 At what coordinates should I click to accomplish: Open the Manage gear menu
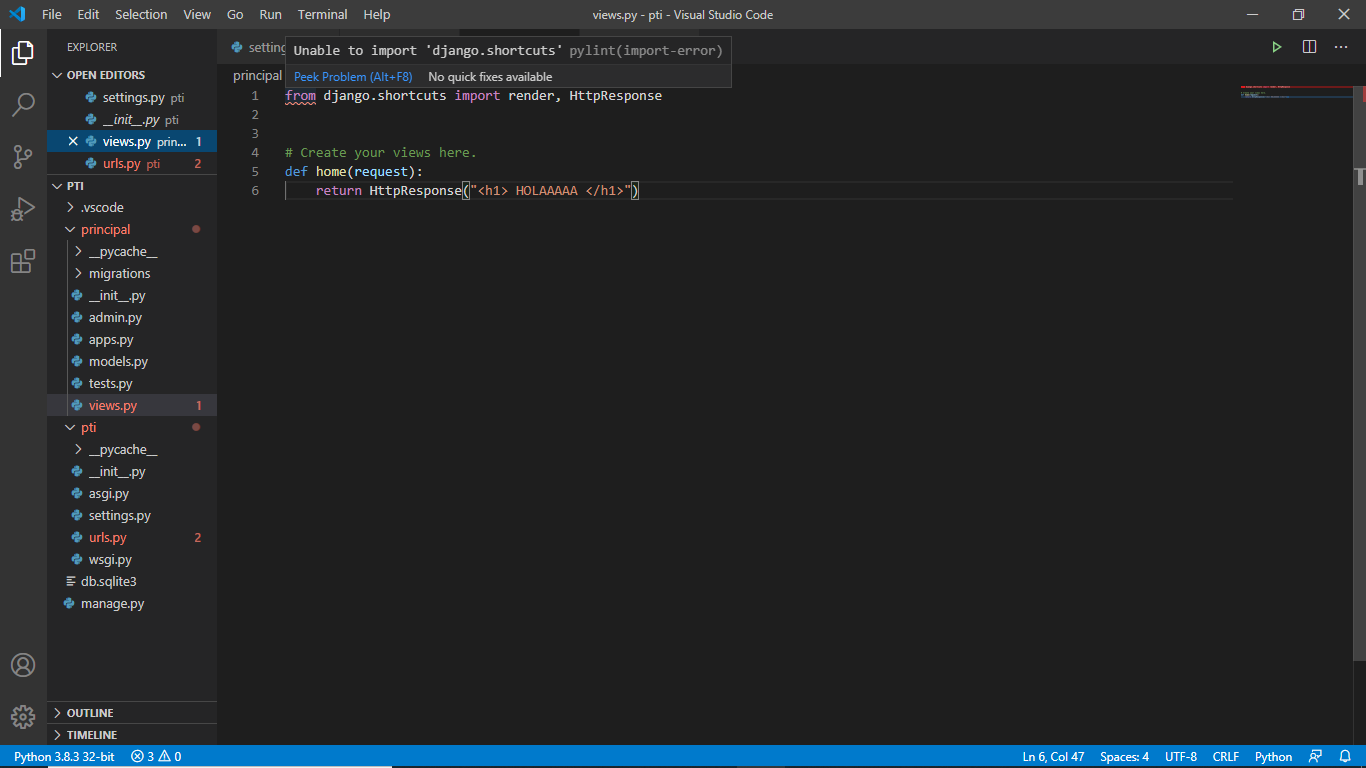click(23, 717)
